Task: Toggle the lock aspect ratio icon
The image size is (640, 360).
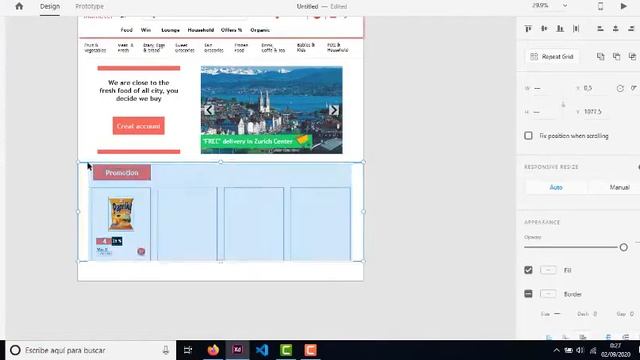Action: coord(563,104)
